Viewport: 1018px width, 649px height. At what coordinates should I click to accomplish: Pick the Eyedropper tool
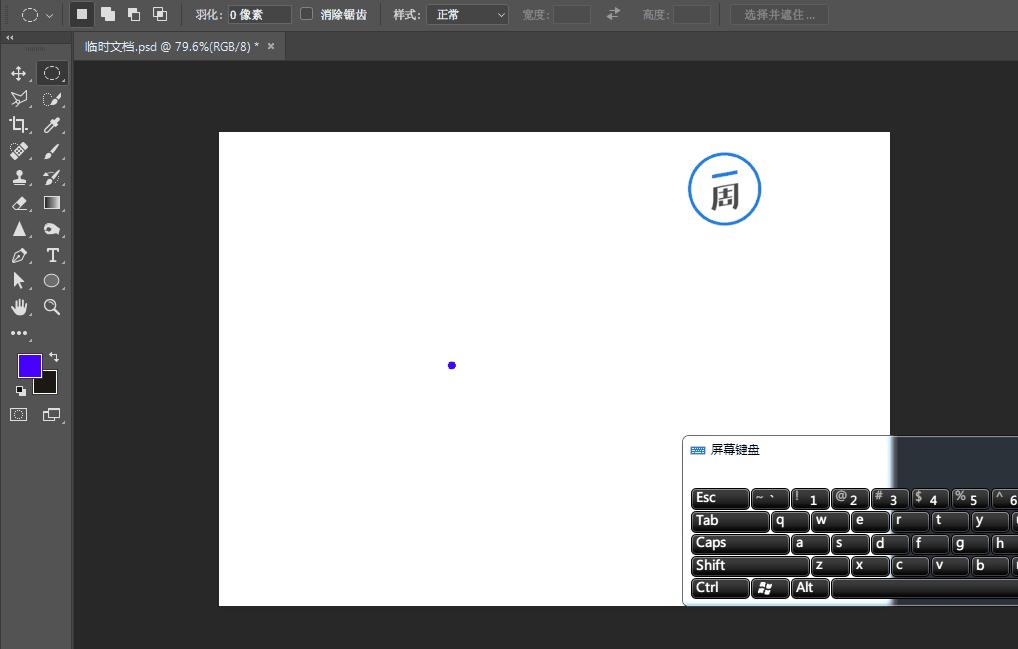click(x=52, y=125)
